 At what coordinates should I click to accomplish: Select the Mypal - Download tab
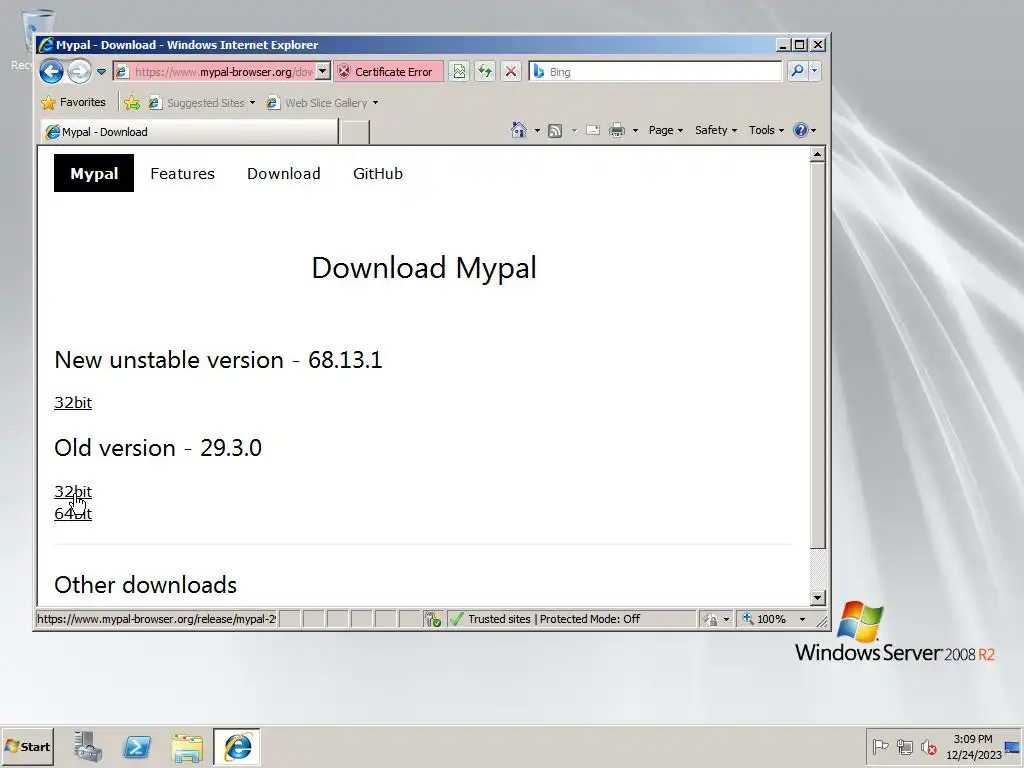click(x=189, y=132)
